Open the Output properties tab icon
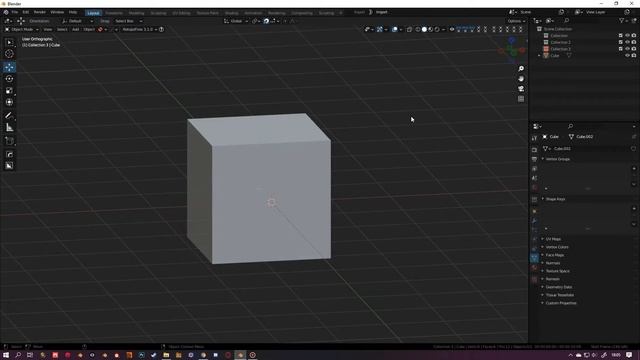The image size is (640, 360). click(x=534, y=159)
